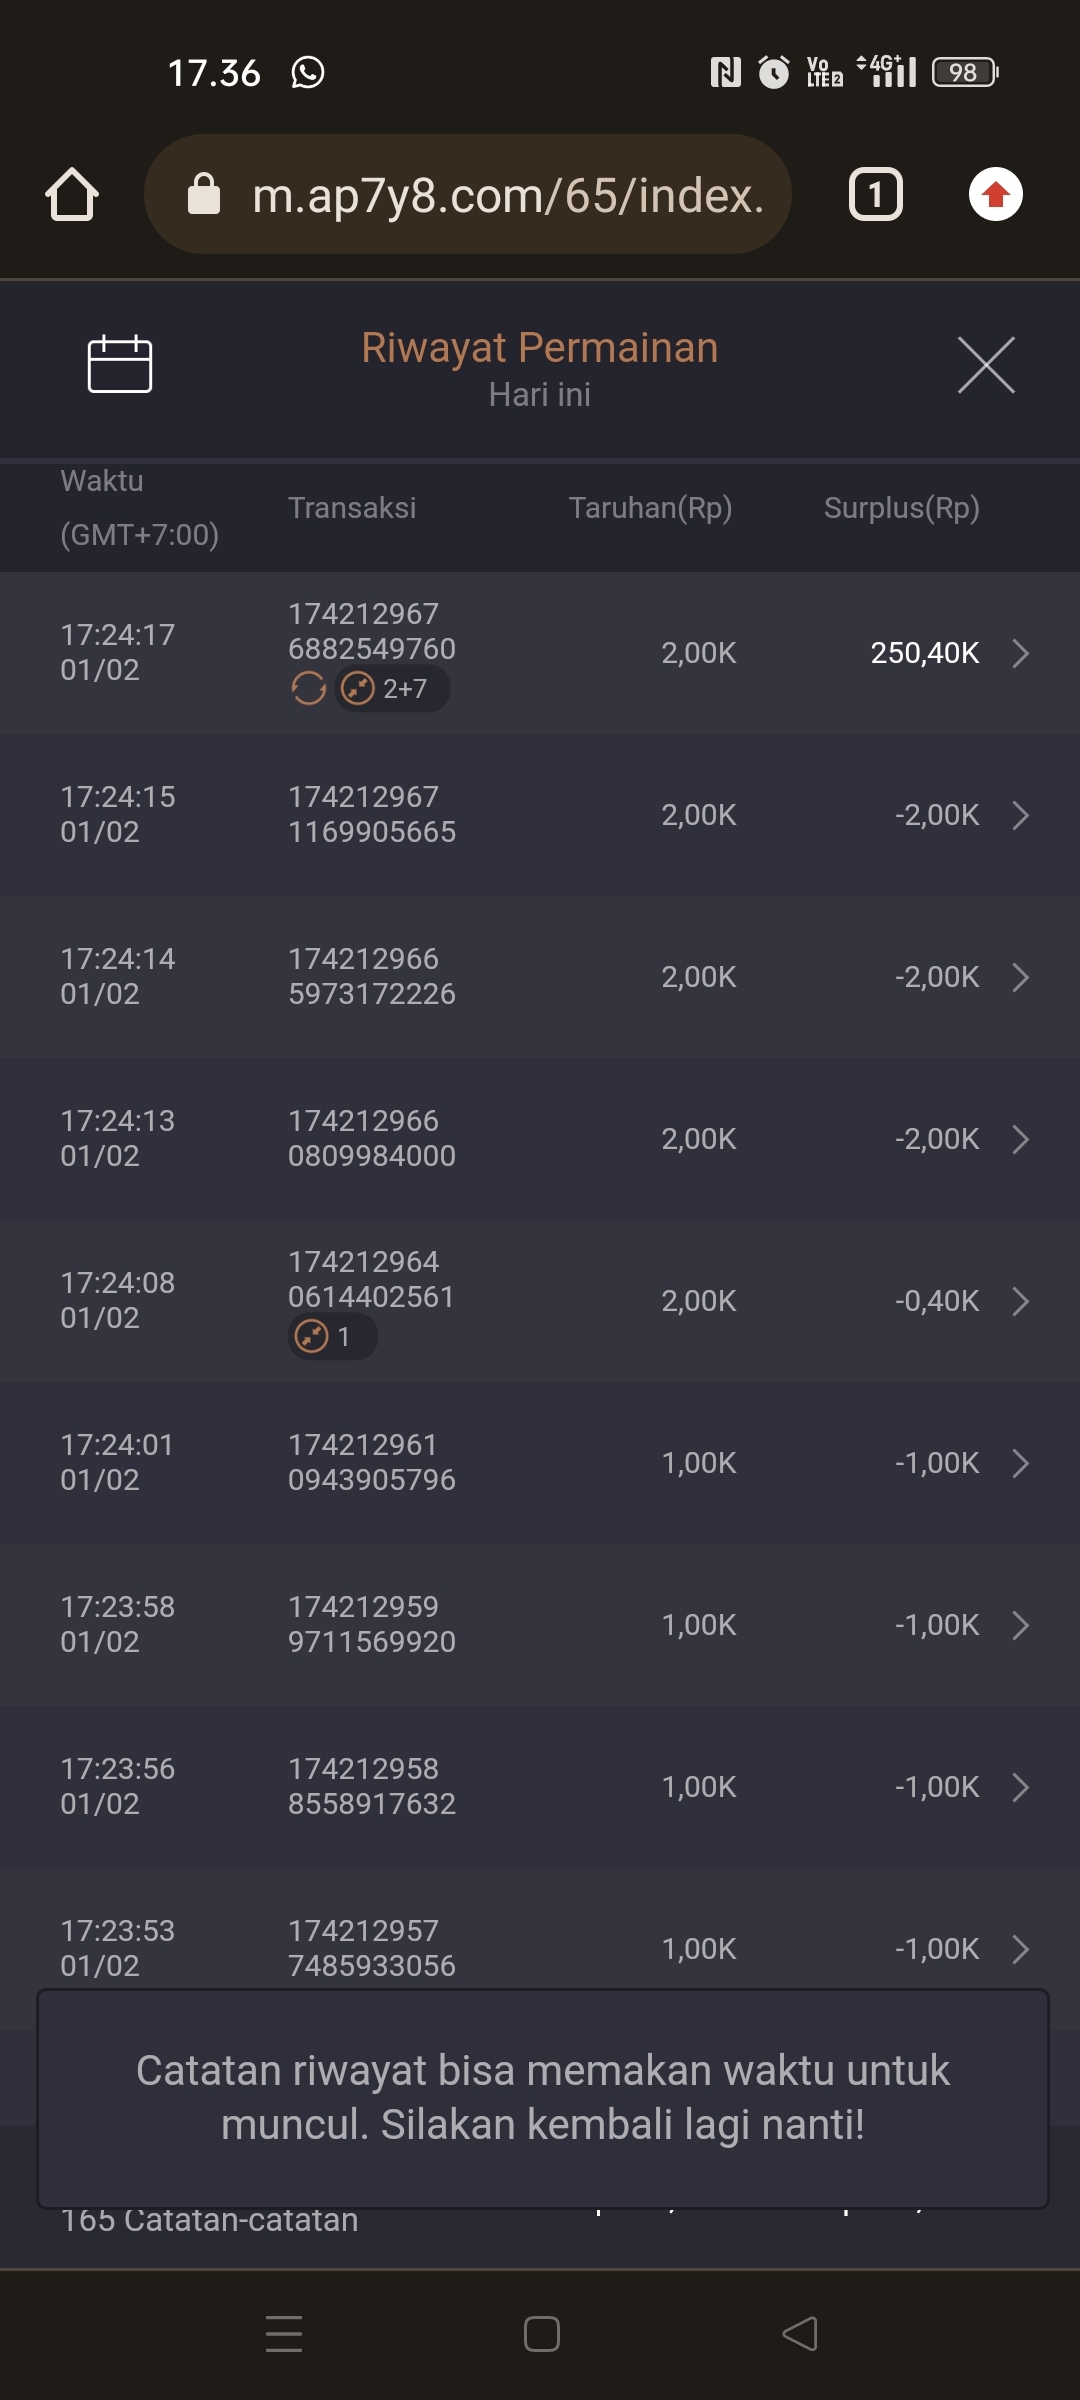Screen dimensions: 1080x2400
Task: Close the Riwayat Permainan panel
Action: point(986,365)
